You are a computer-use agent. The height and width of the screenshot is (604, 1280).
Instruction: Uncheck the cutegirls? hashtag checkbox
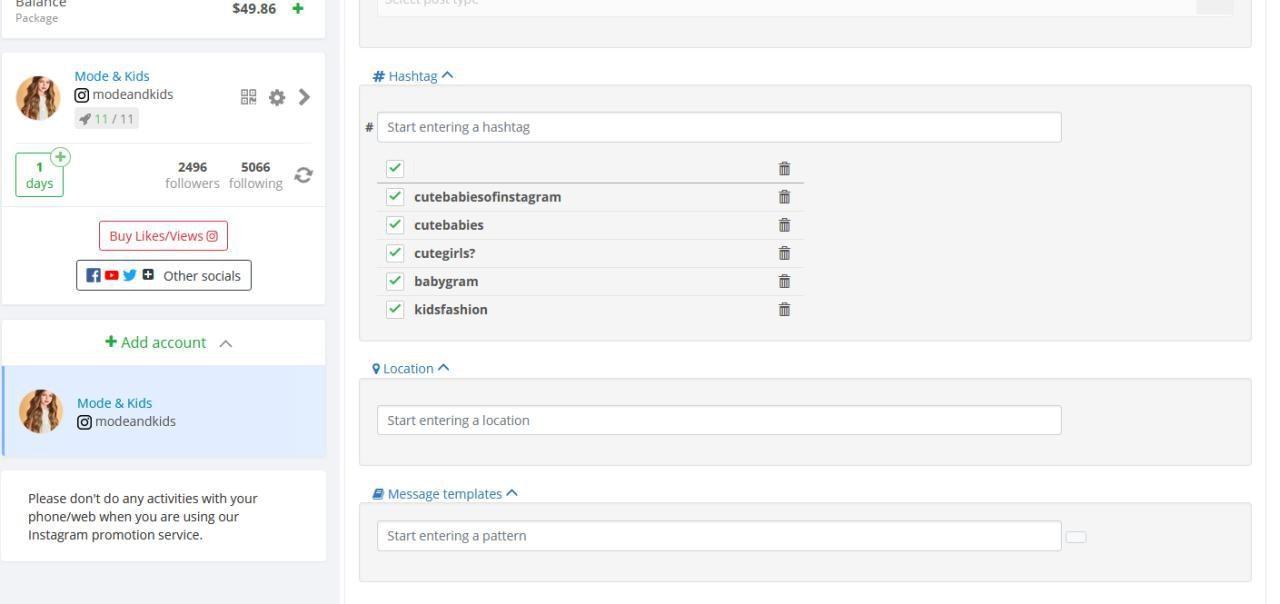(x=395, y=253)
